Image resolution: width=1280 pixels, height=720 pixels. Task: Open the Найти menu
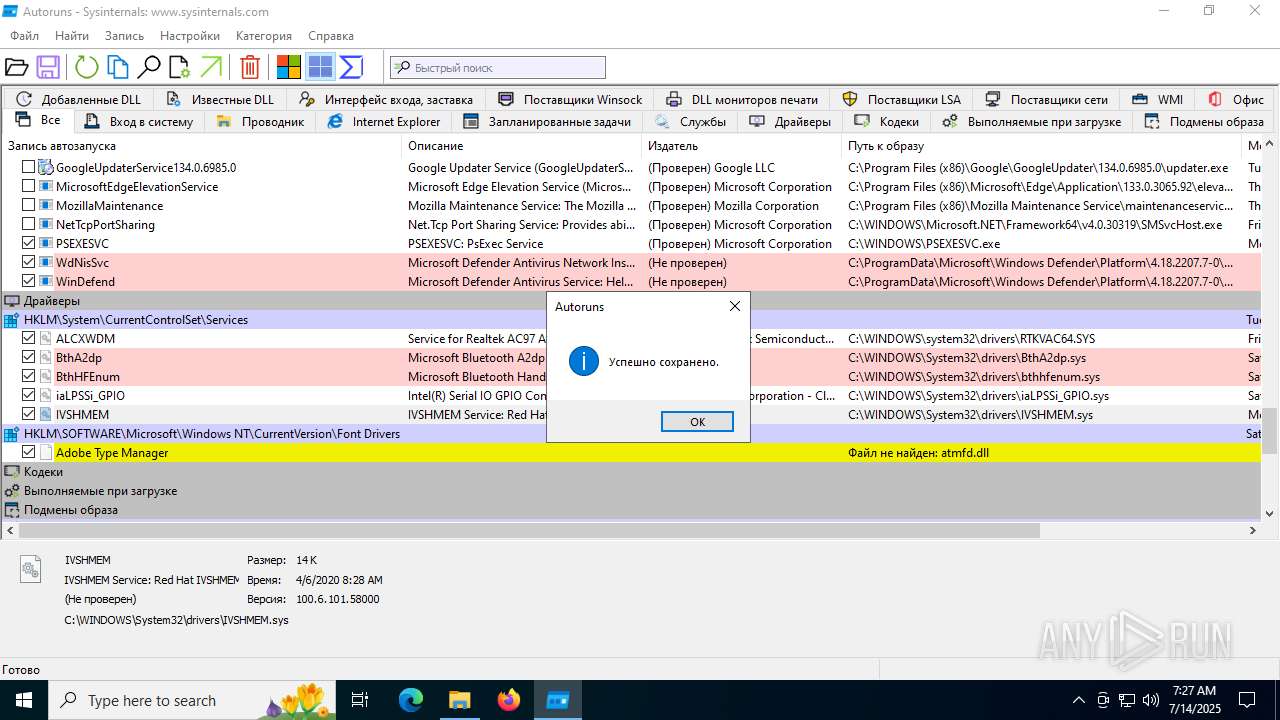point(72,36)
